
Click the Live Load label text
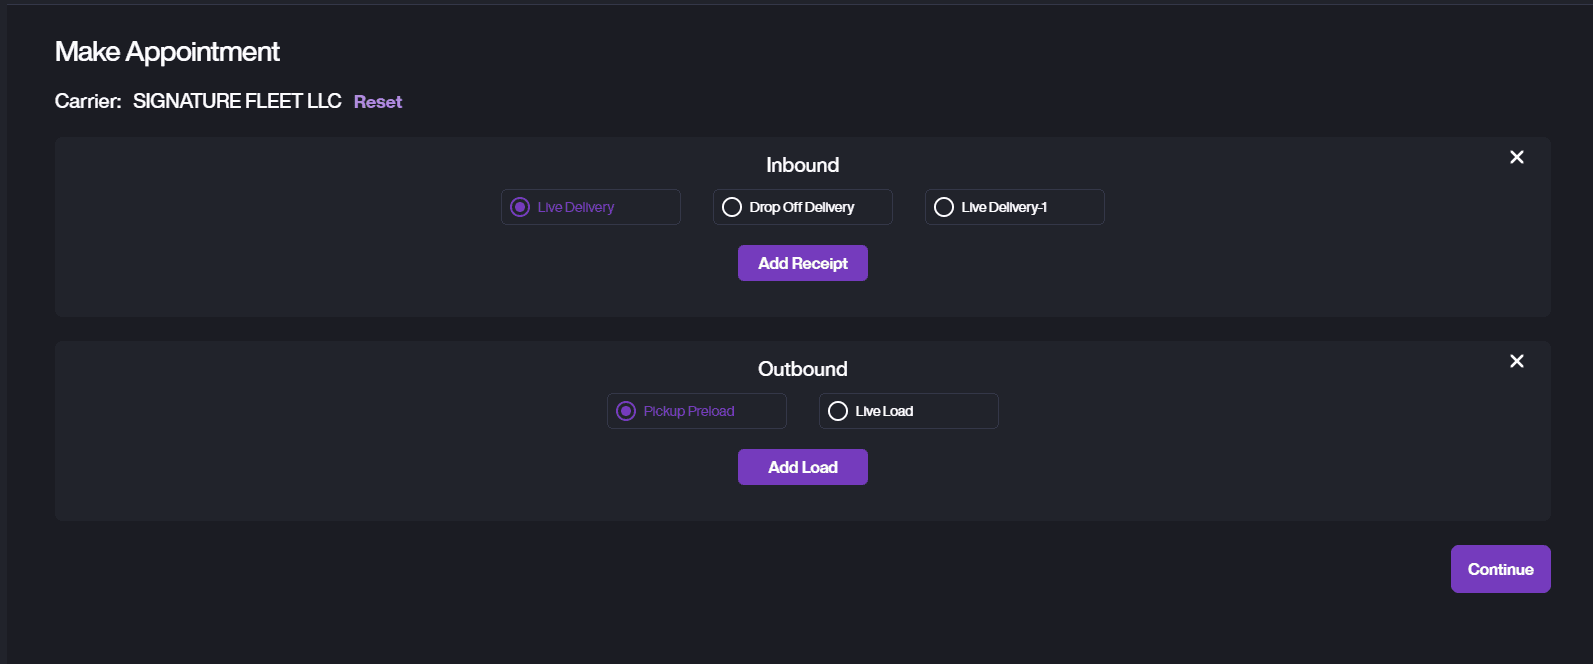tap(884, 411)
